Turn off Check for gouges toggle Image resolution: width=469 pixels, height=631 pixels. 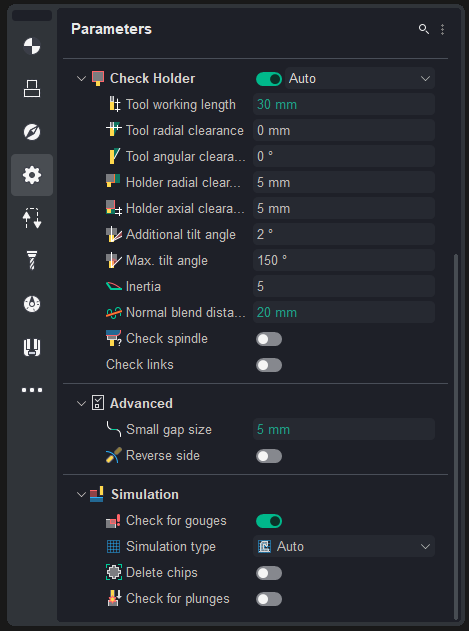pos(269,521)
